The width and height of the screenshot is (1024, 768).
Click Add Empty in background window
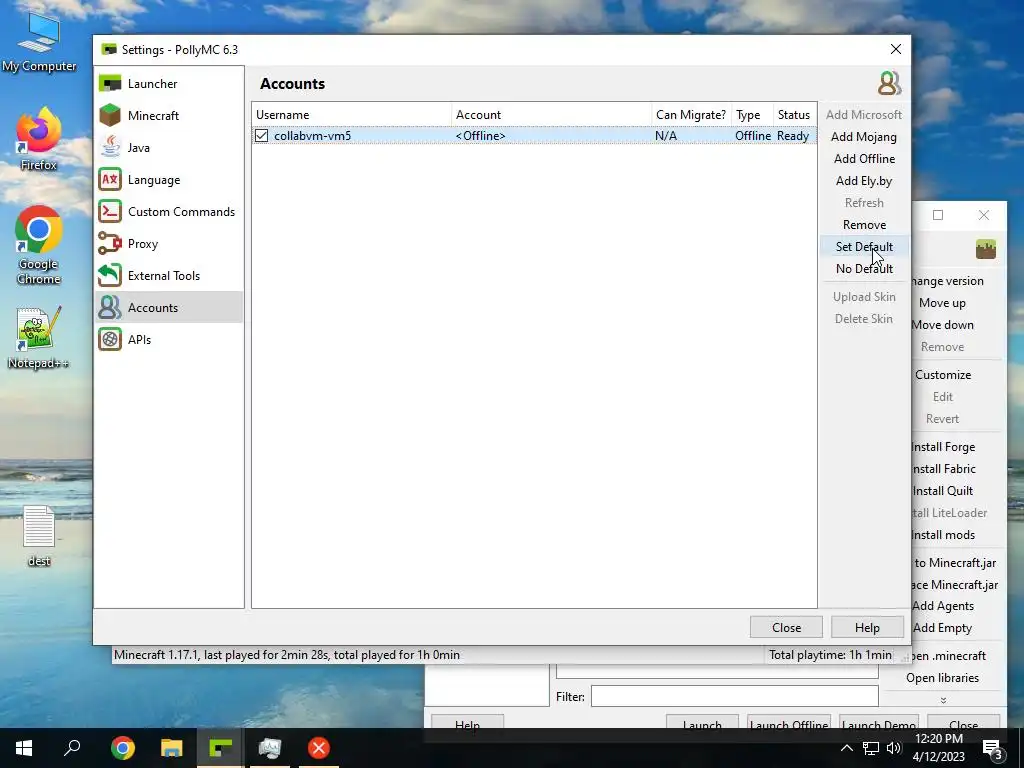click(x=942, y=628)
